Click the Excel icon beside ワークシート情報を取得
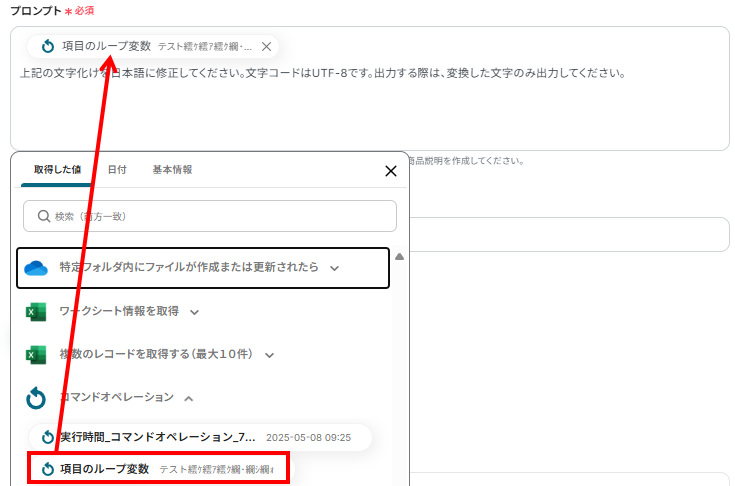The image size is (735, 486). point(36,312)
